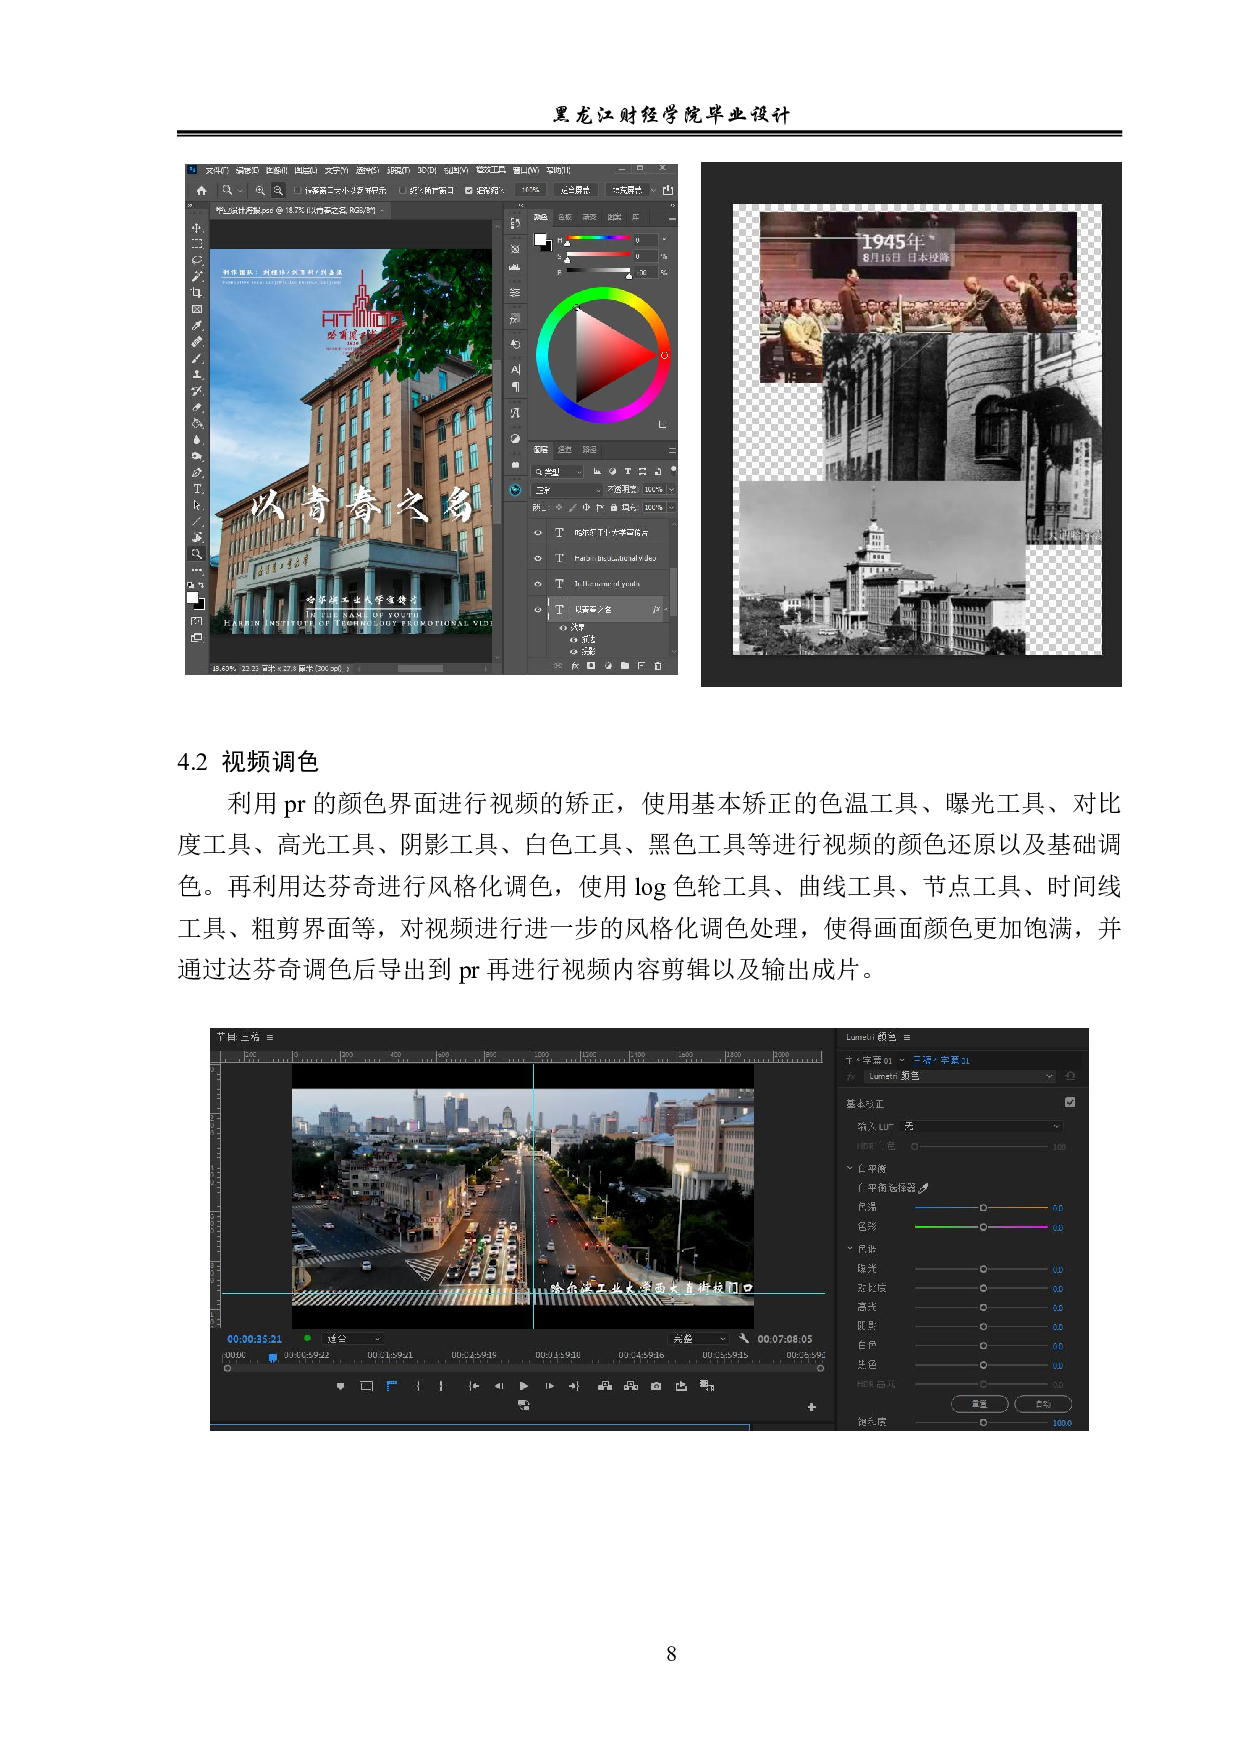Open the wrench settings in program monitor

coord(744,1338)
